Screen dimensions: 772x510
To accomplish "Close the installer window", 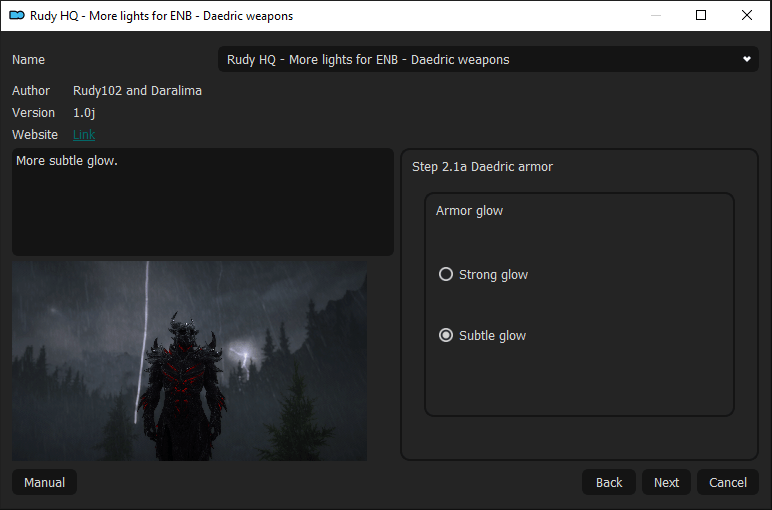I will click(746, 15).
